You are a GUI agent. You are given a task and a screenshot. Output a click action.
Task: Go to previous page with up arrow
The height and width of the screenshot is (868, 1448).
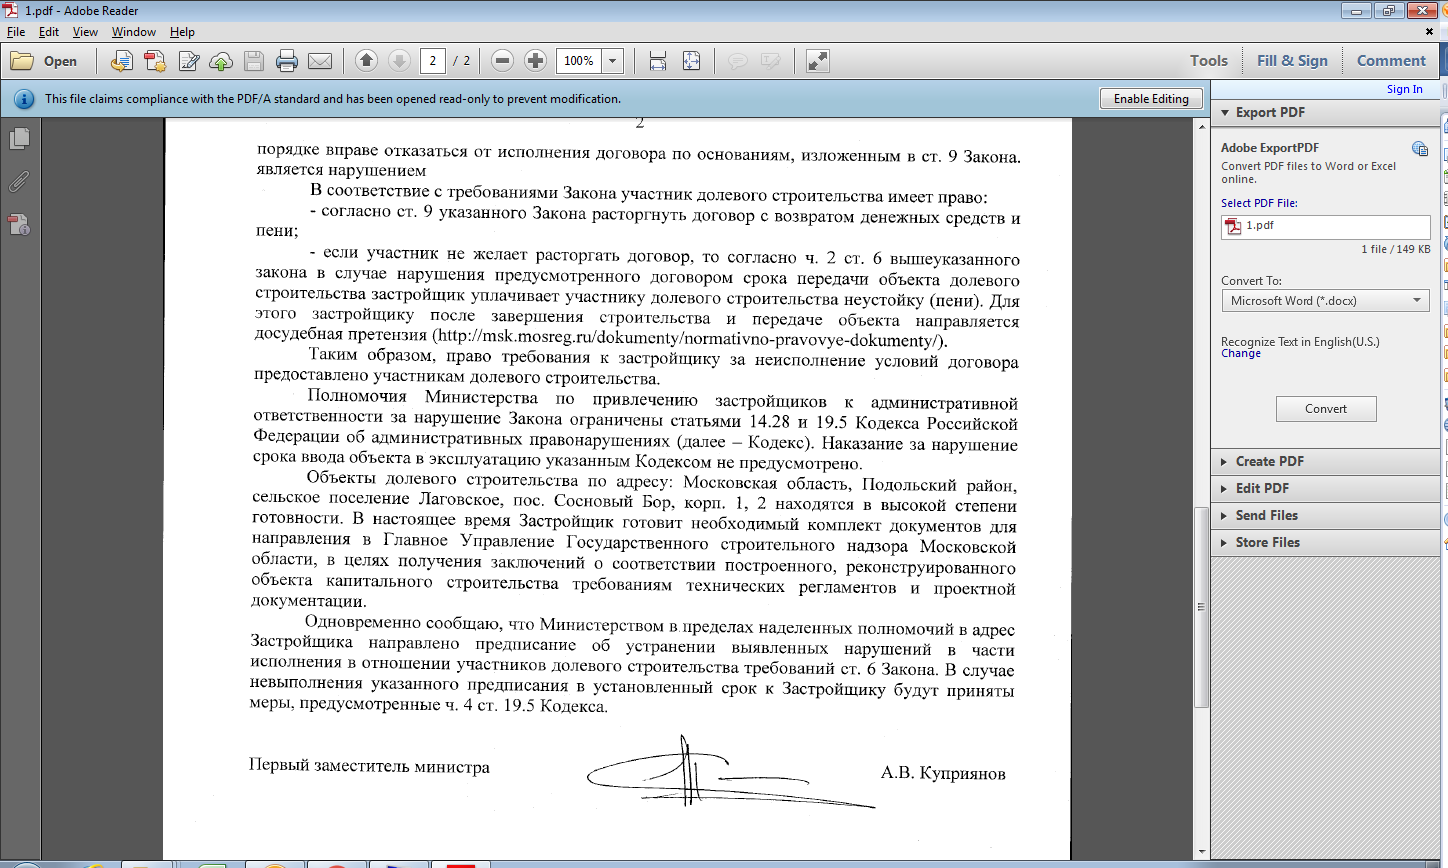coord(366,61)
